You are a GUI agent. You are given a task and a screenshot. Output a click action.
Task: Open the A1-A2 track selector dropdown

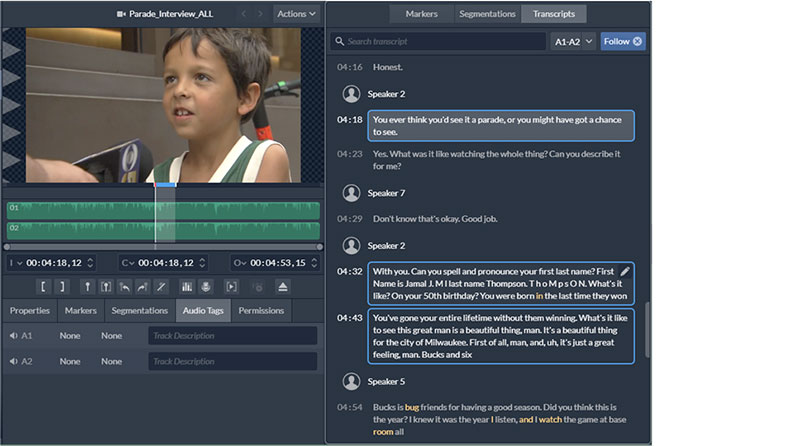(x=572, y=41)
